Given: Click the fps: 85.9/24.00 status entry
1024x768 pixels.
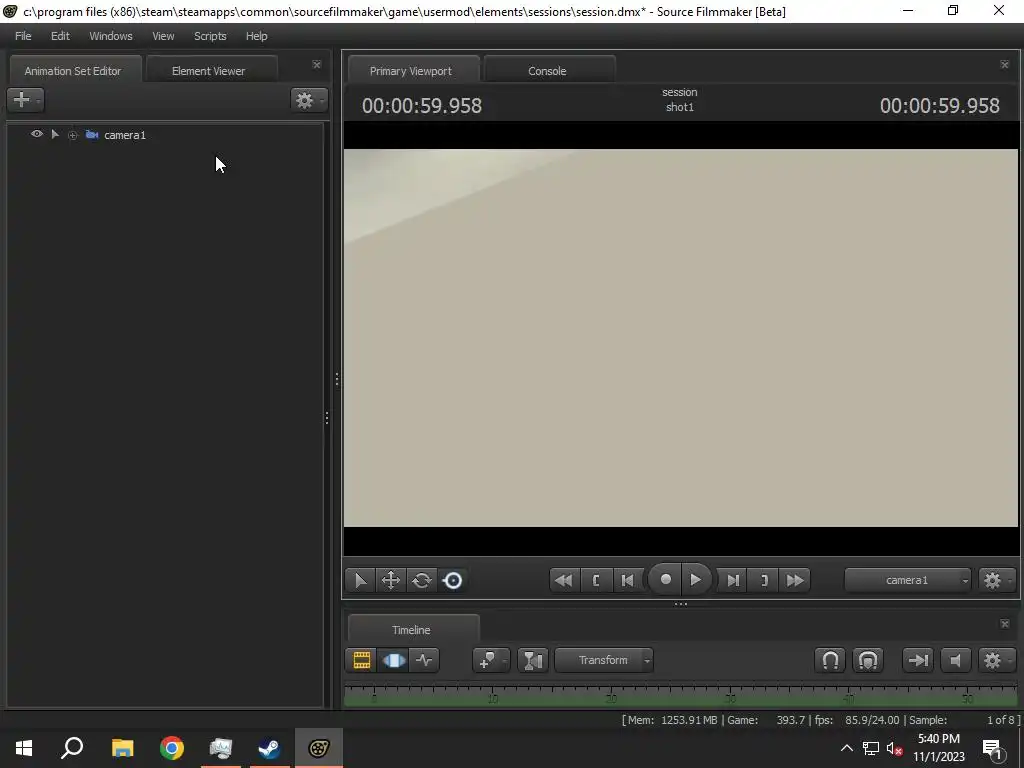Looking at the screenshot, I should point(857,720).
